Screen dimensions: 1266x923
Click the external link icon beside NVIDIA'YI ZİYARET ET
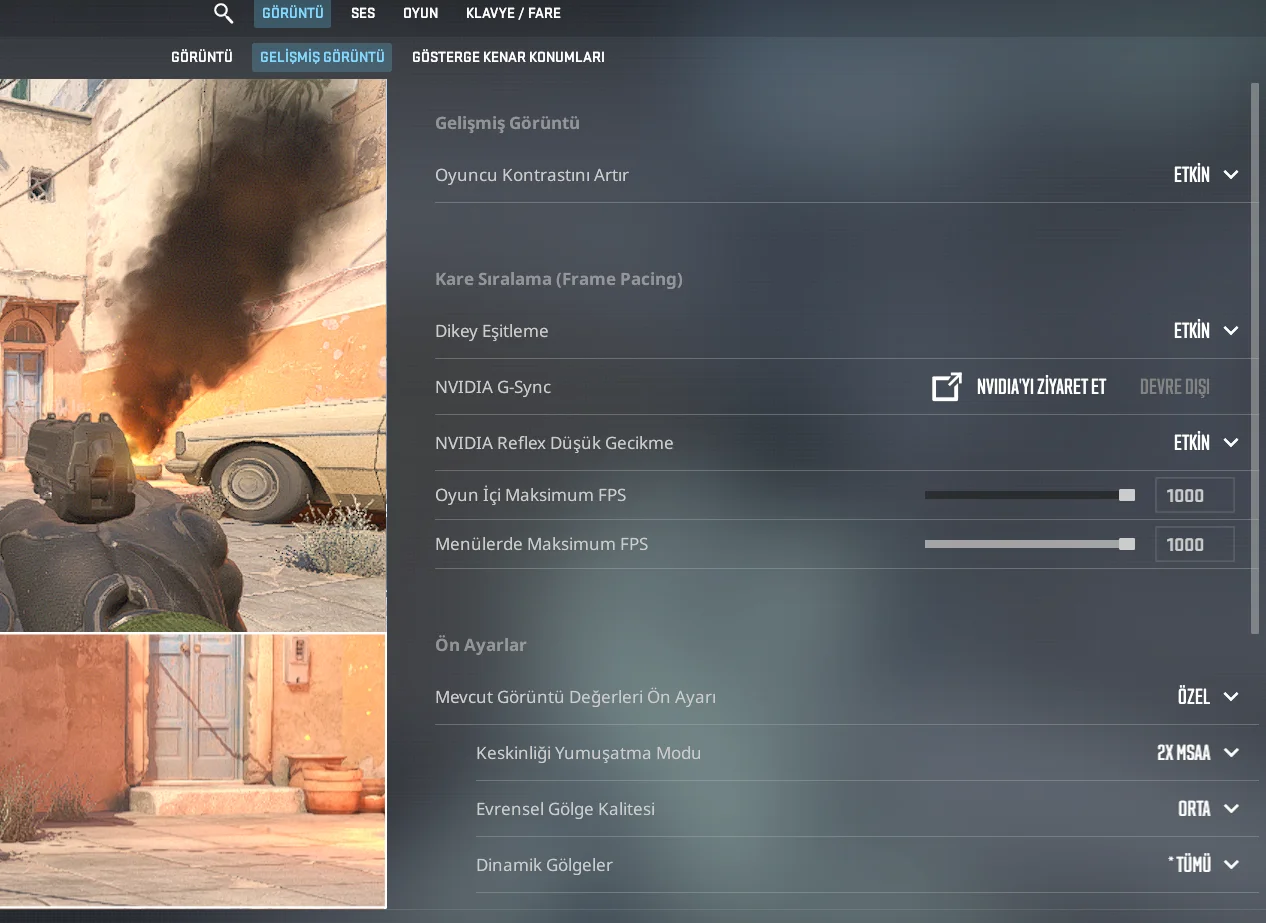click(x=946, y=387)
